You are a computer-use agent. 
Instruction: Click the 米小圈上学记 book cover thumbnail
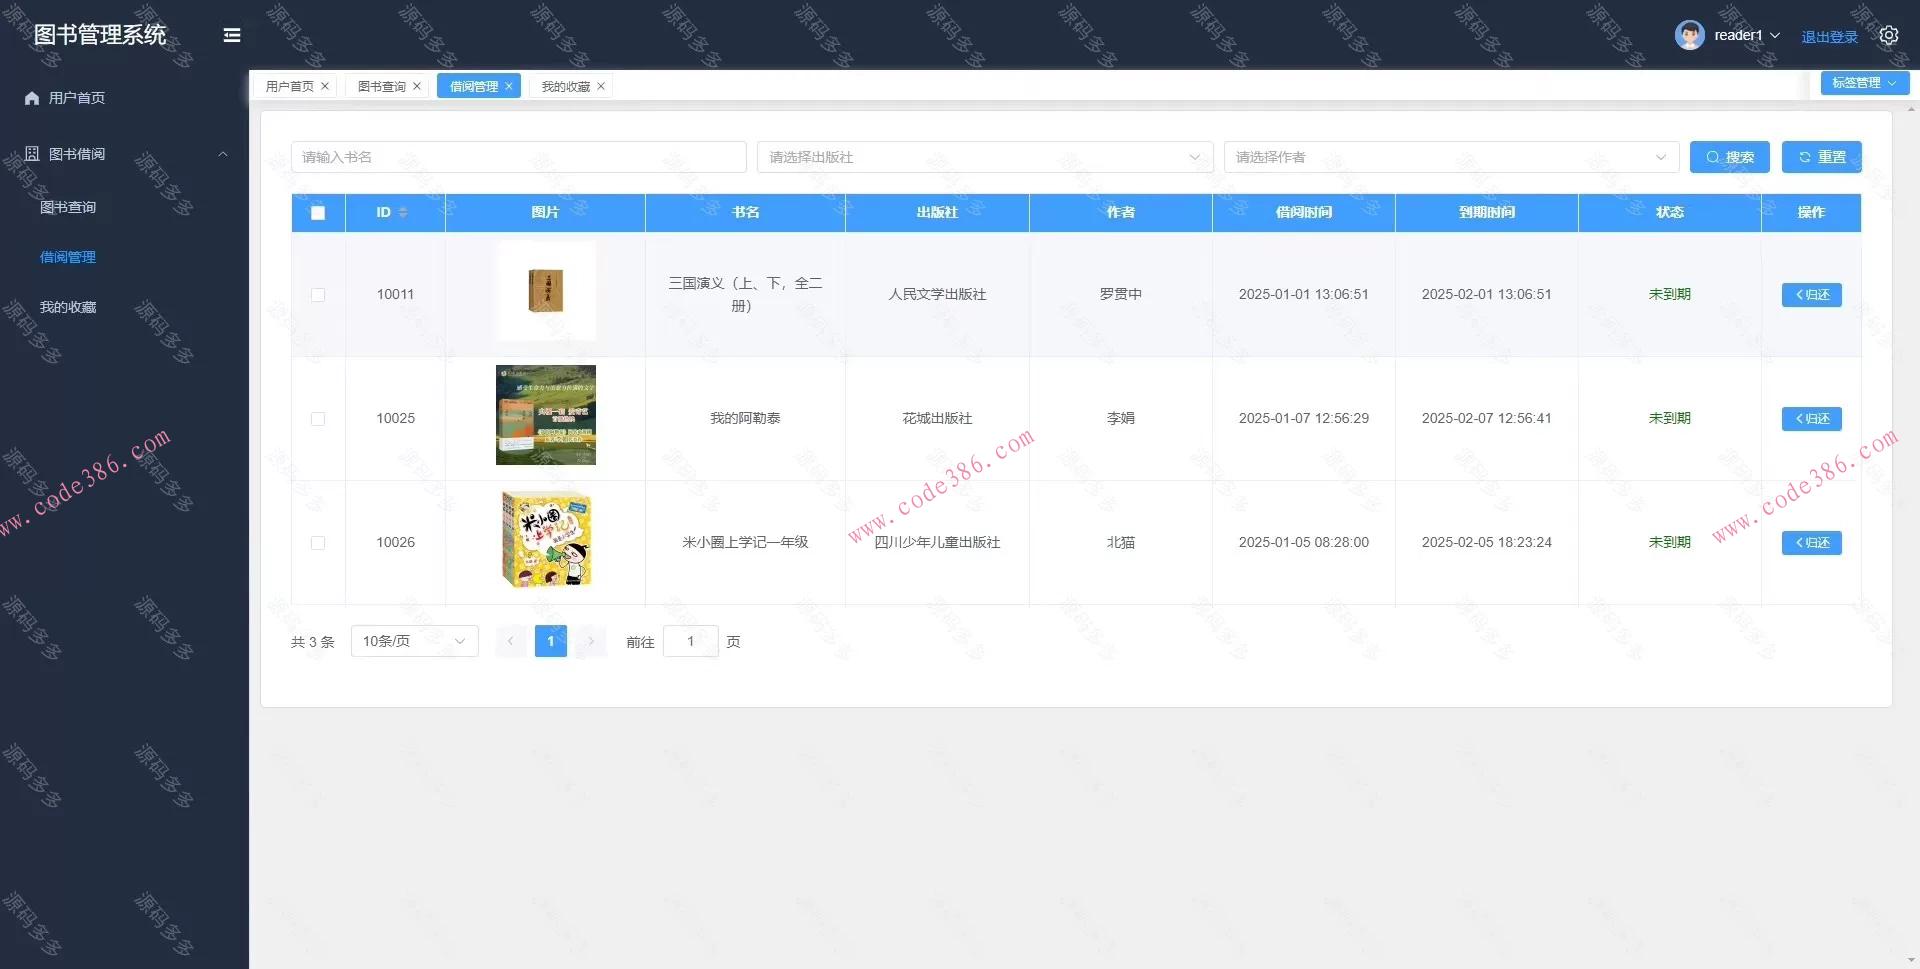[x=545, y=540]
